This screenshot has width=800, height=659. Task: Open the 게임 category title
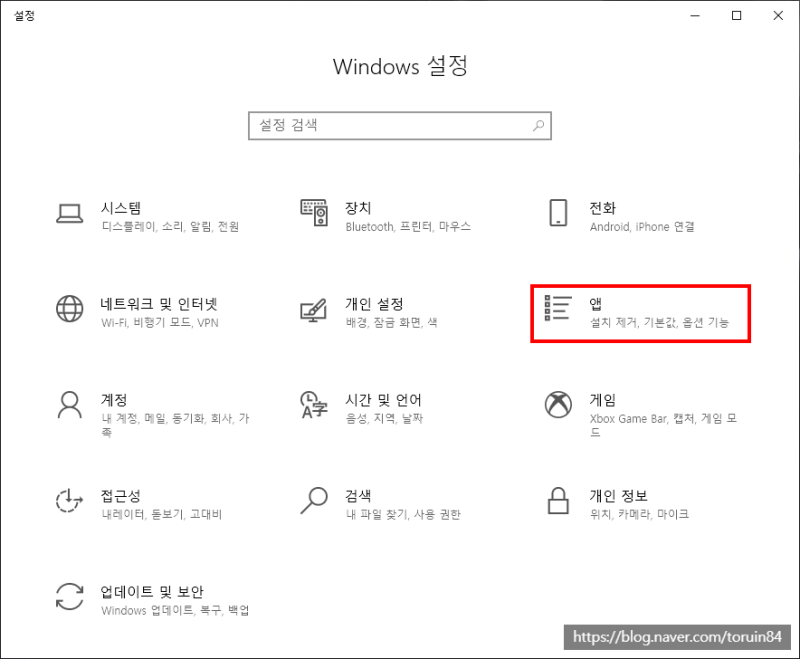pos(603,400)
